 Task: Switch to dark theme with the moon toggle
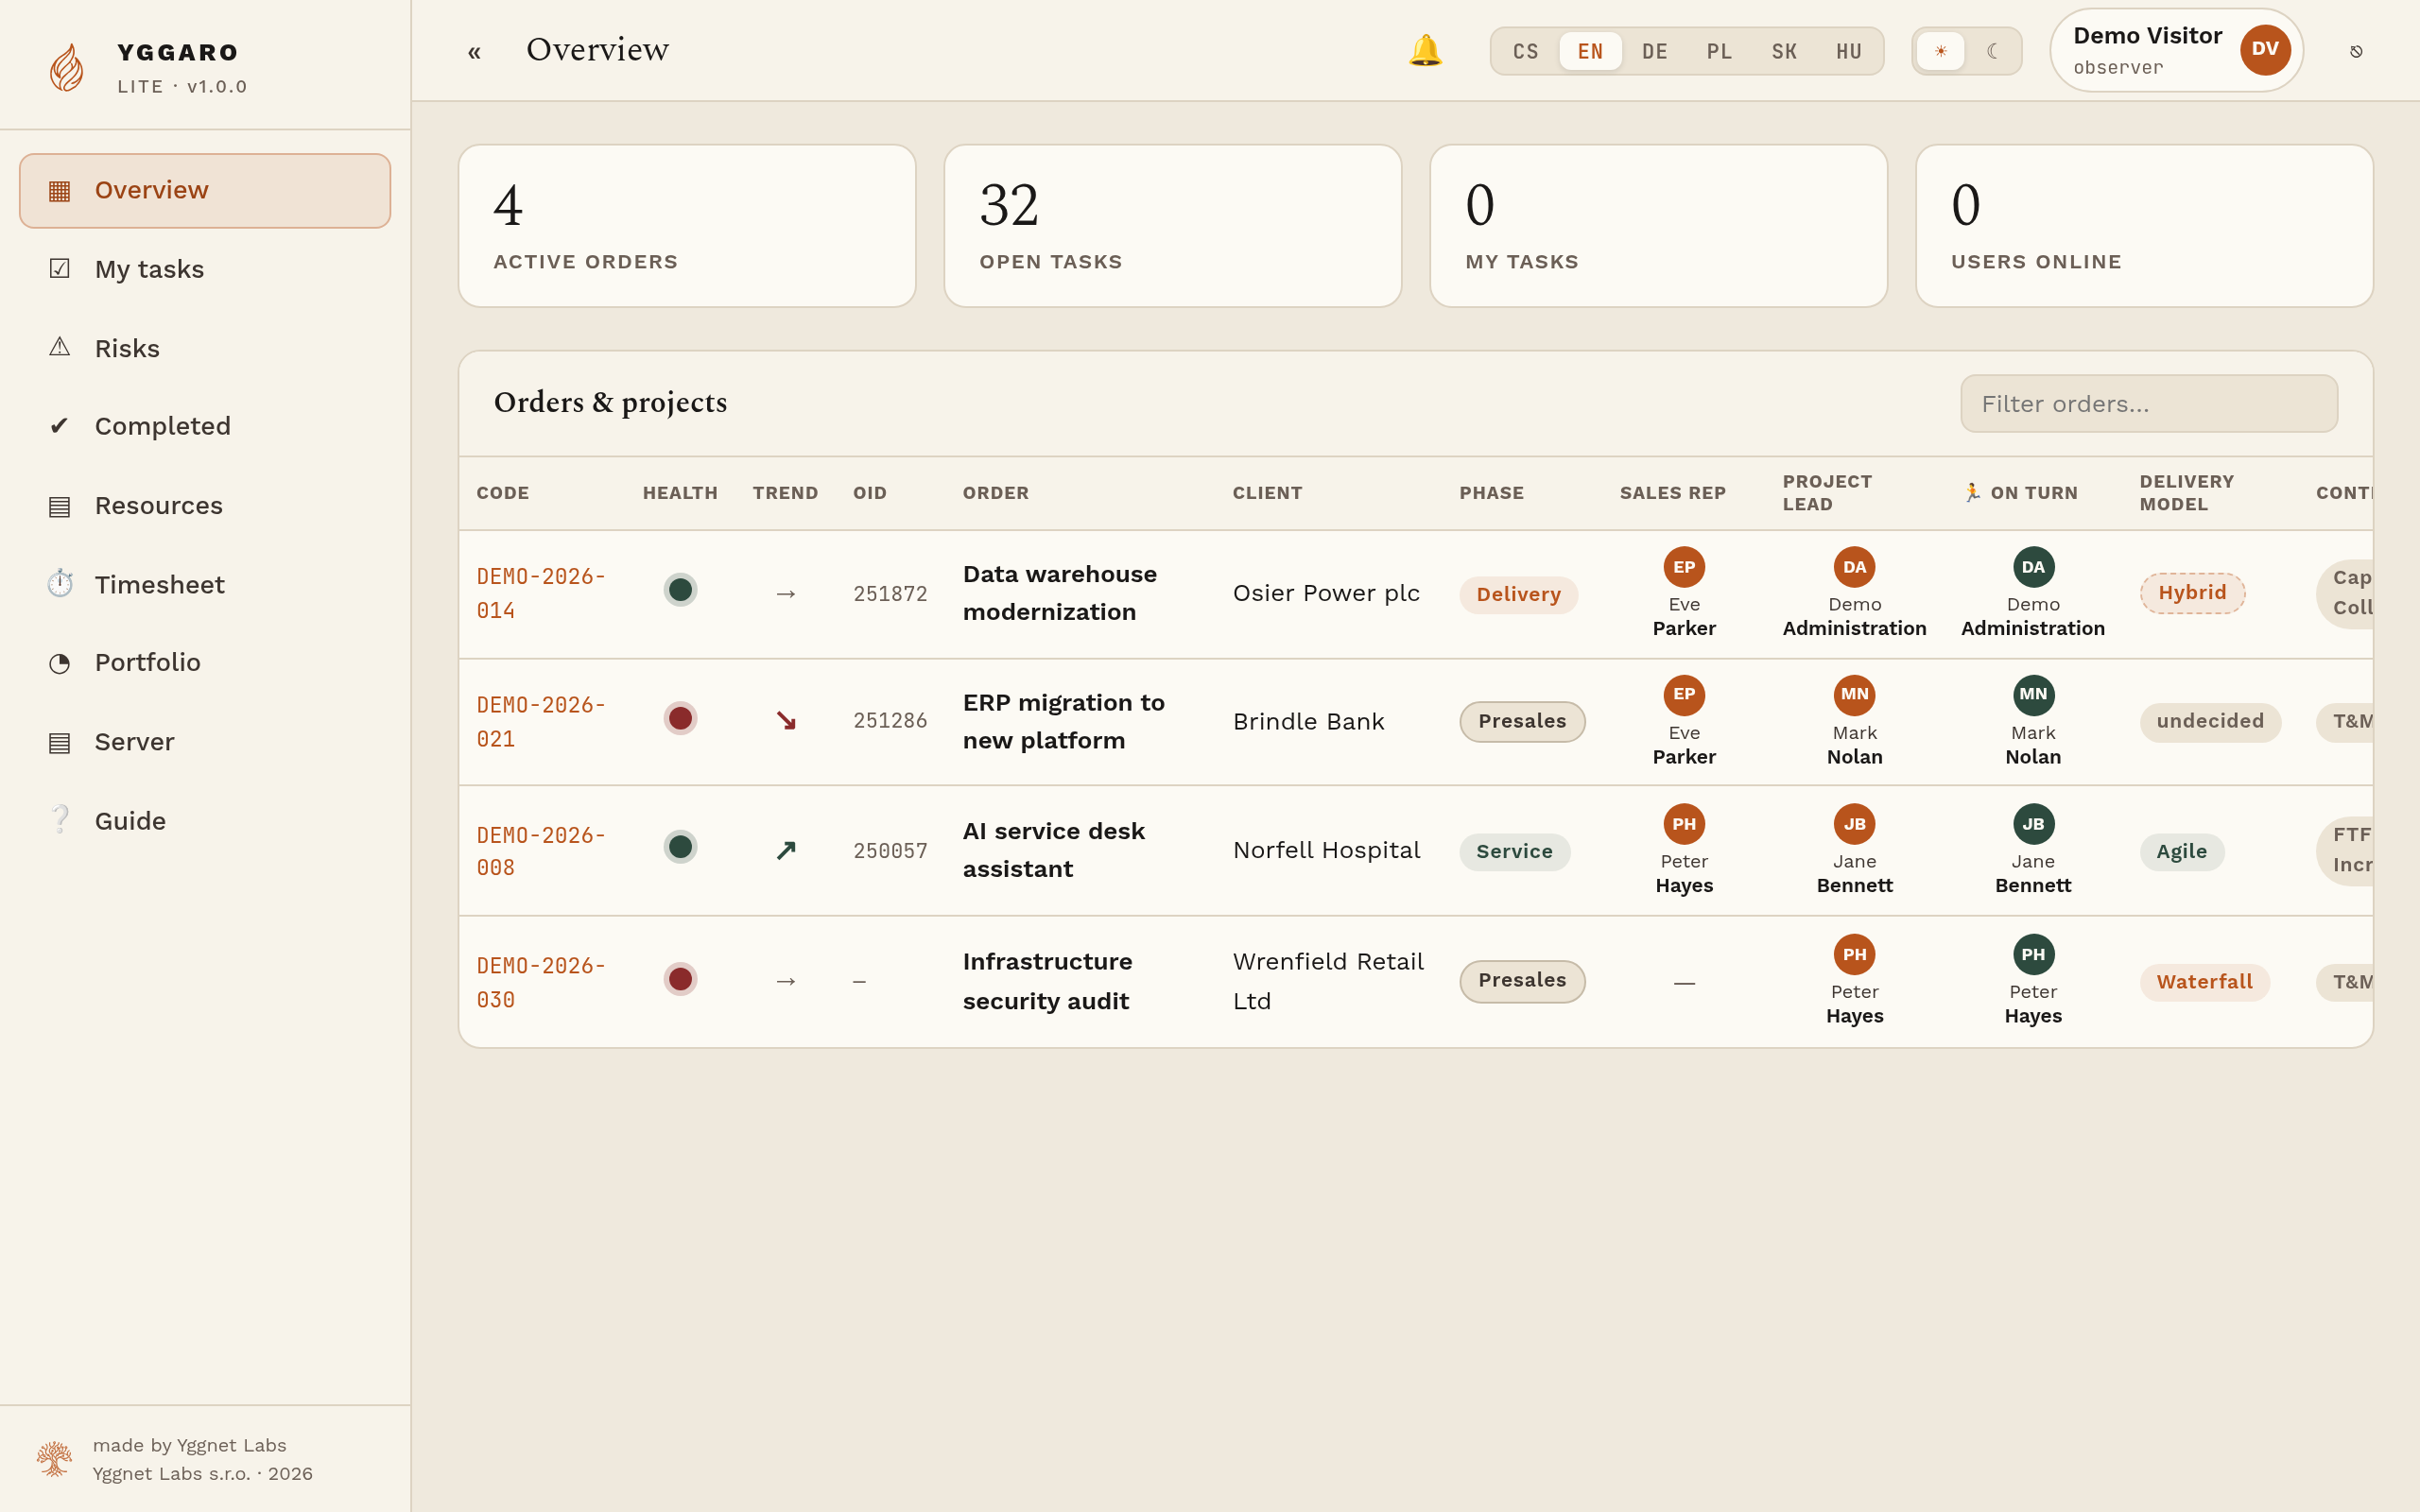1993,51
